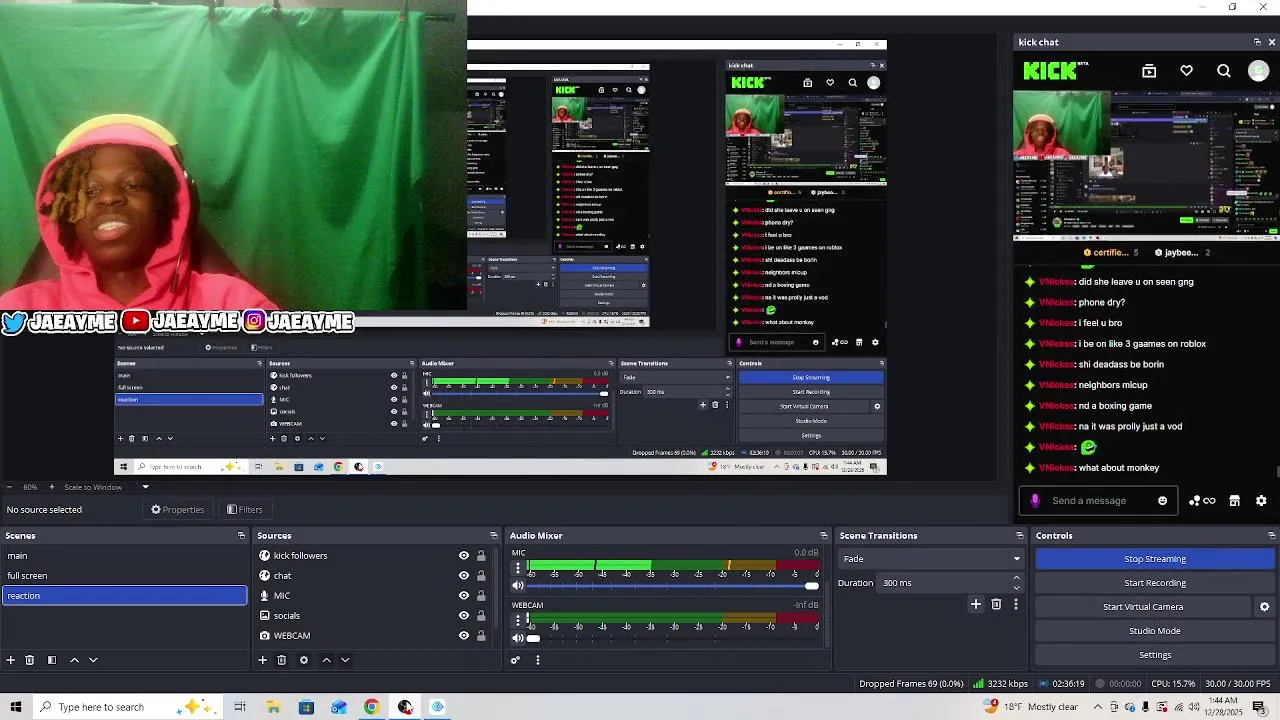This screenshot has height=720, width=1280.
Task: Hide the chat source
Action: (x=464, y=576)
